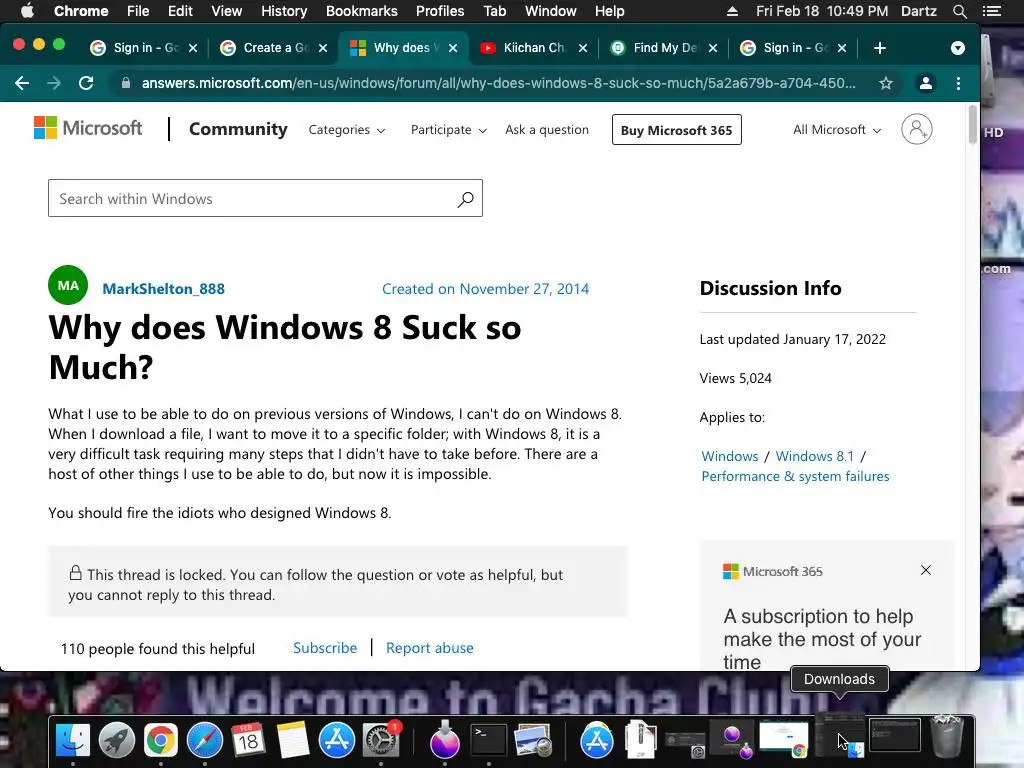Open Calendar from the Dock
The image size is (1024, 768).
pos(248,740)
